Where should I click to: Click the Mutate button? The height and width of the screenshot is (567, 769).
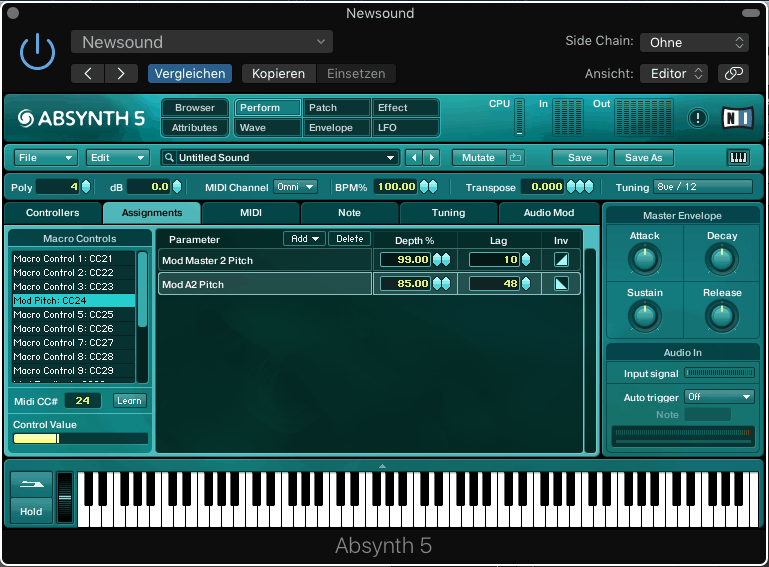point(479,158)
